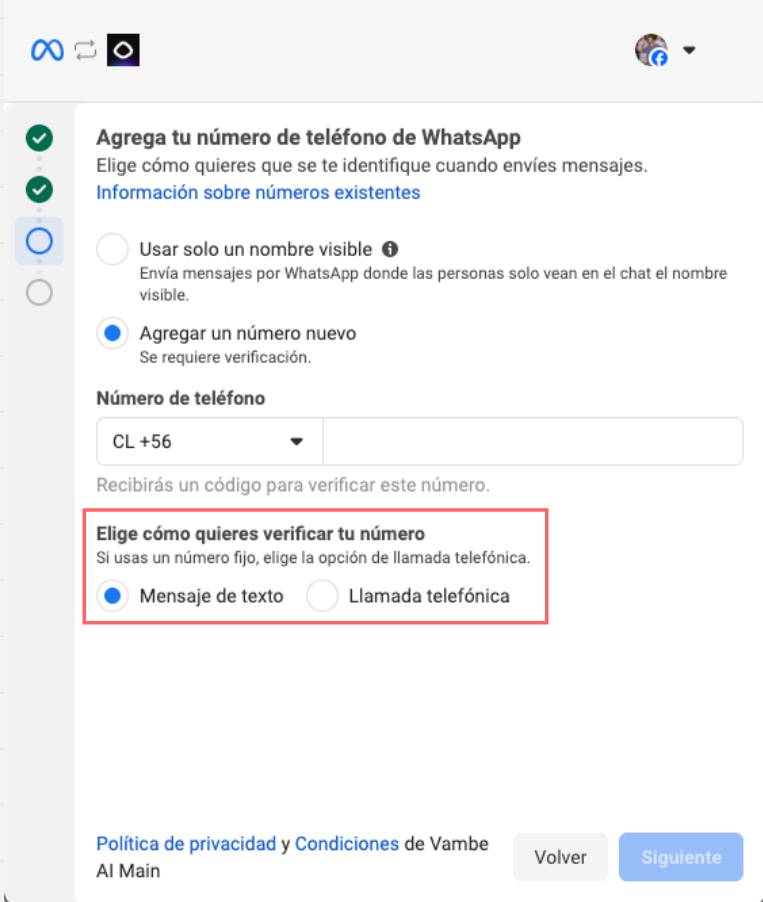The height and width of the screenshot is (902, 763).
Task: Click the second completed step checkmark
Action: tap(39, 188)
